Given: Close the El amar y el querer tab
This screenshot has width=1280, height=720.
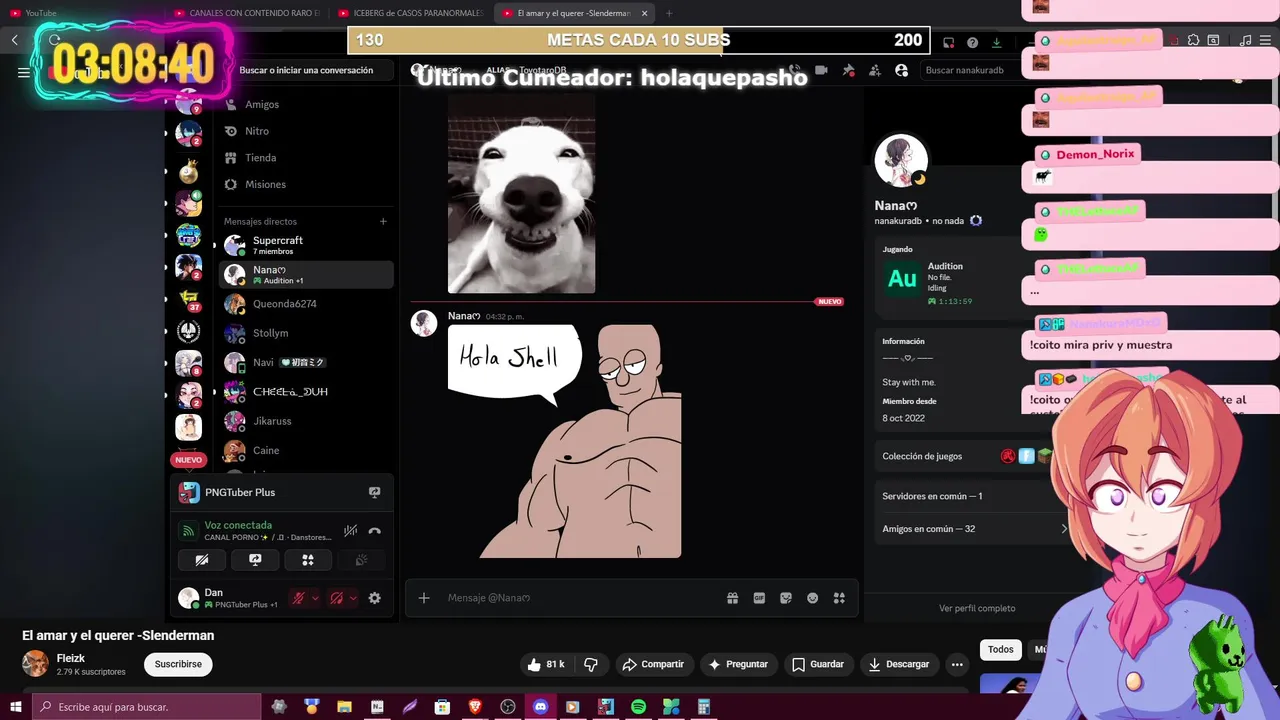Looking at the screenshot, I should (644, 13).
